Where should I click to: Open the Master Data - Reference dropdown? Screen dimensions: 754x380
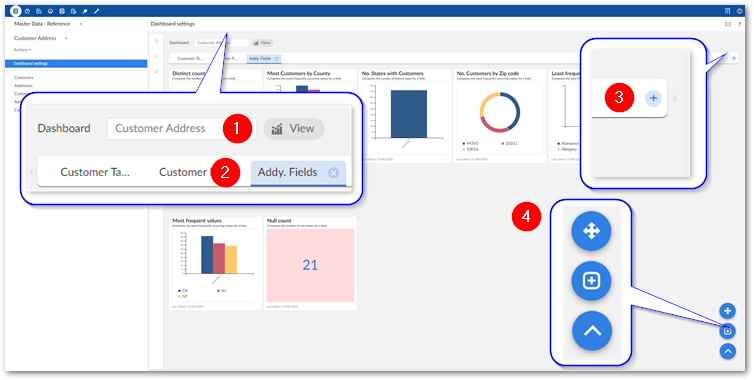coord(80,24)
